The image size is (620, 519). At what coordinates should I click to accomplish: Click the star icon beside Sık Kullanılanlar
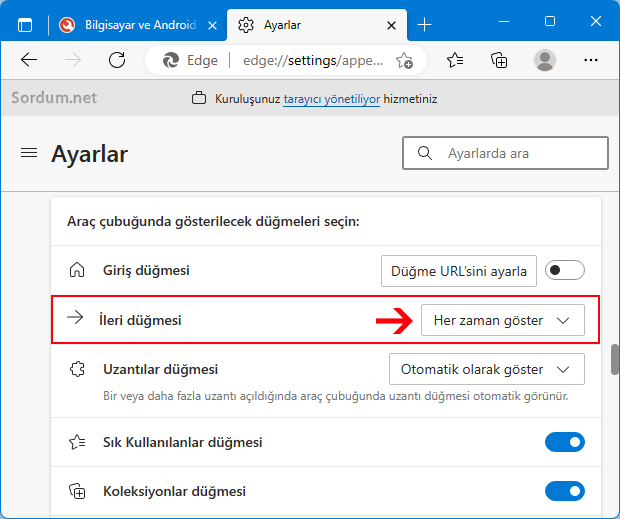click(x=77, y=442)
